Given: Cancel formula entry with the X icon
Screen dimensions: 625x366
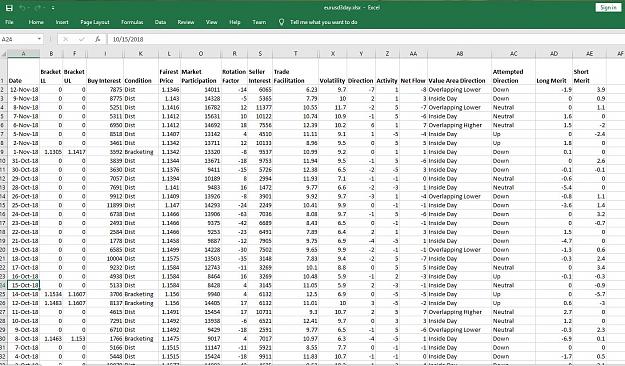Looking at the screenshot, I should click(66, 39).
